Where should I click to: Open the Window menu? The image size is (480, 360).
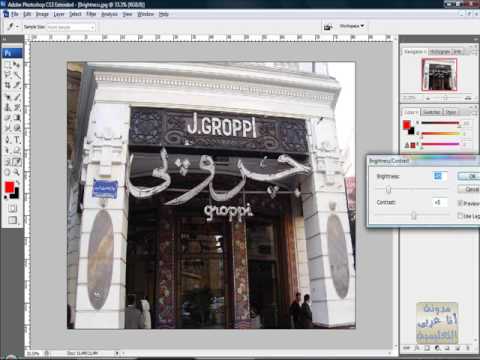coord(145,14)
